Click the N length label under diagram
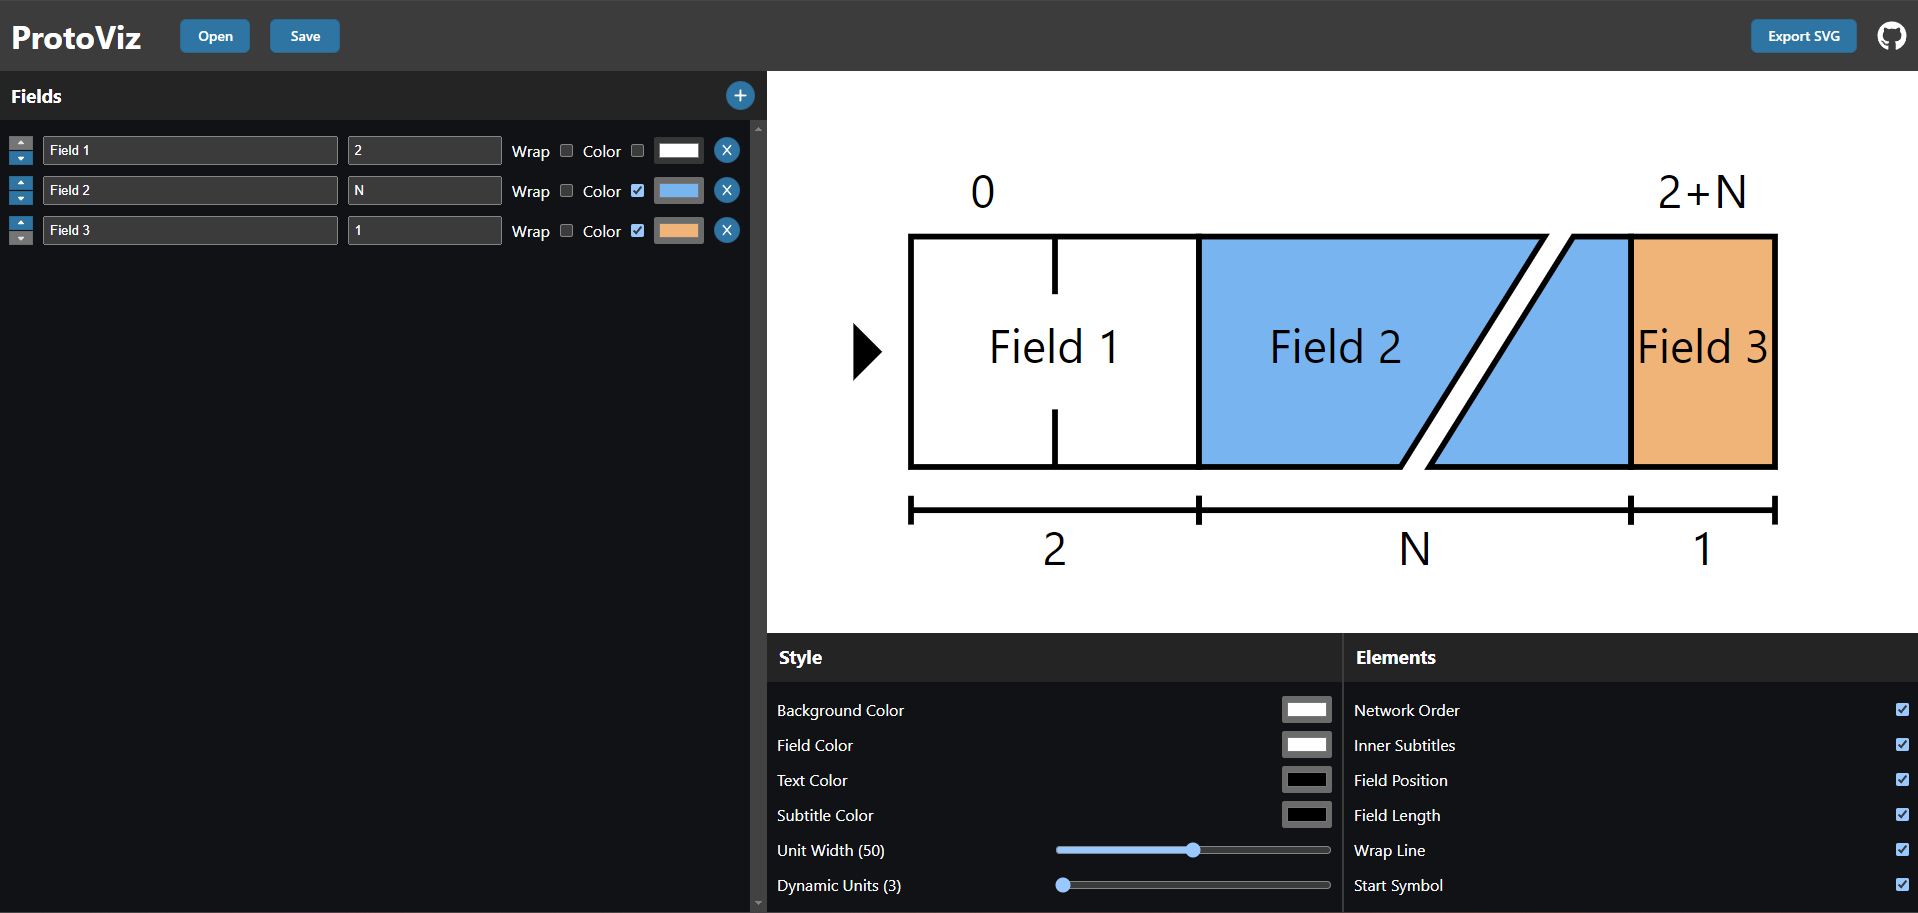The image size is (1918, 913). [x=1414, y=549]
